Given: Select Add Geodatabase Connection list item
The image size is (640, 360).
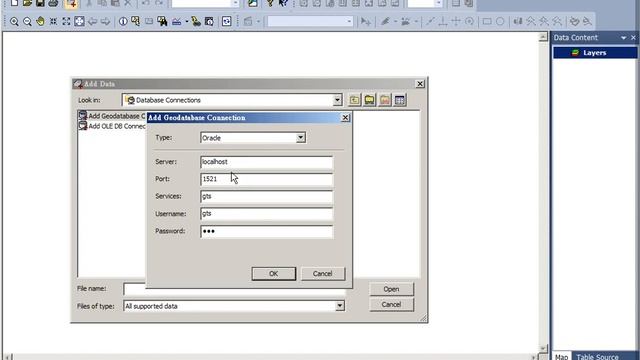Looking at the screenshot, I should coord(112,116).
